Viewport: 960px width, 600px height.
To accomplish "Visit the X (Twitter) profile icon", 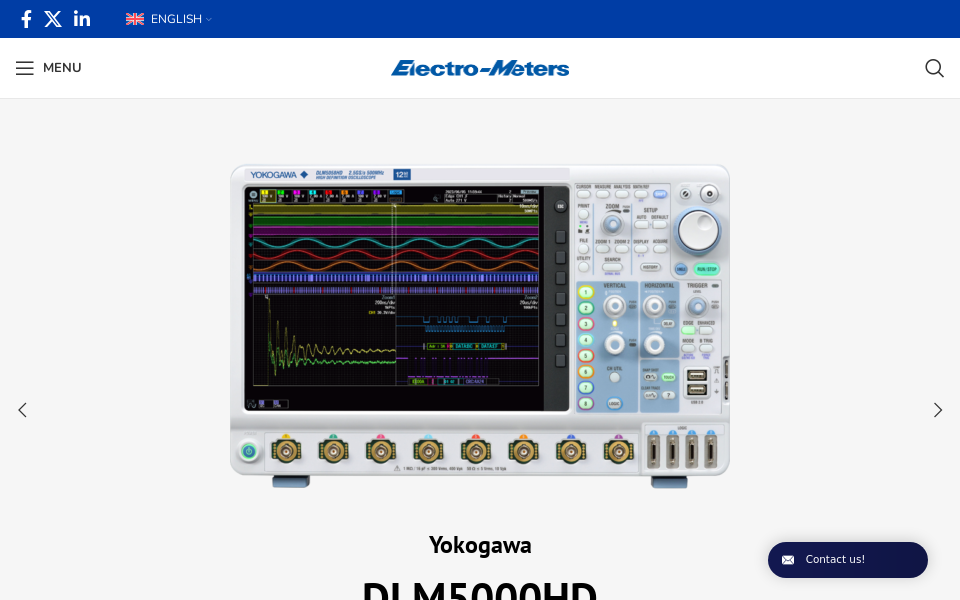I will coord(53,19).
